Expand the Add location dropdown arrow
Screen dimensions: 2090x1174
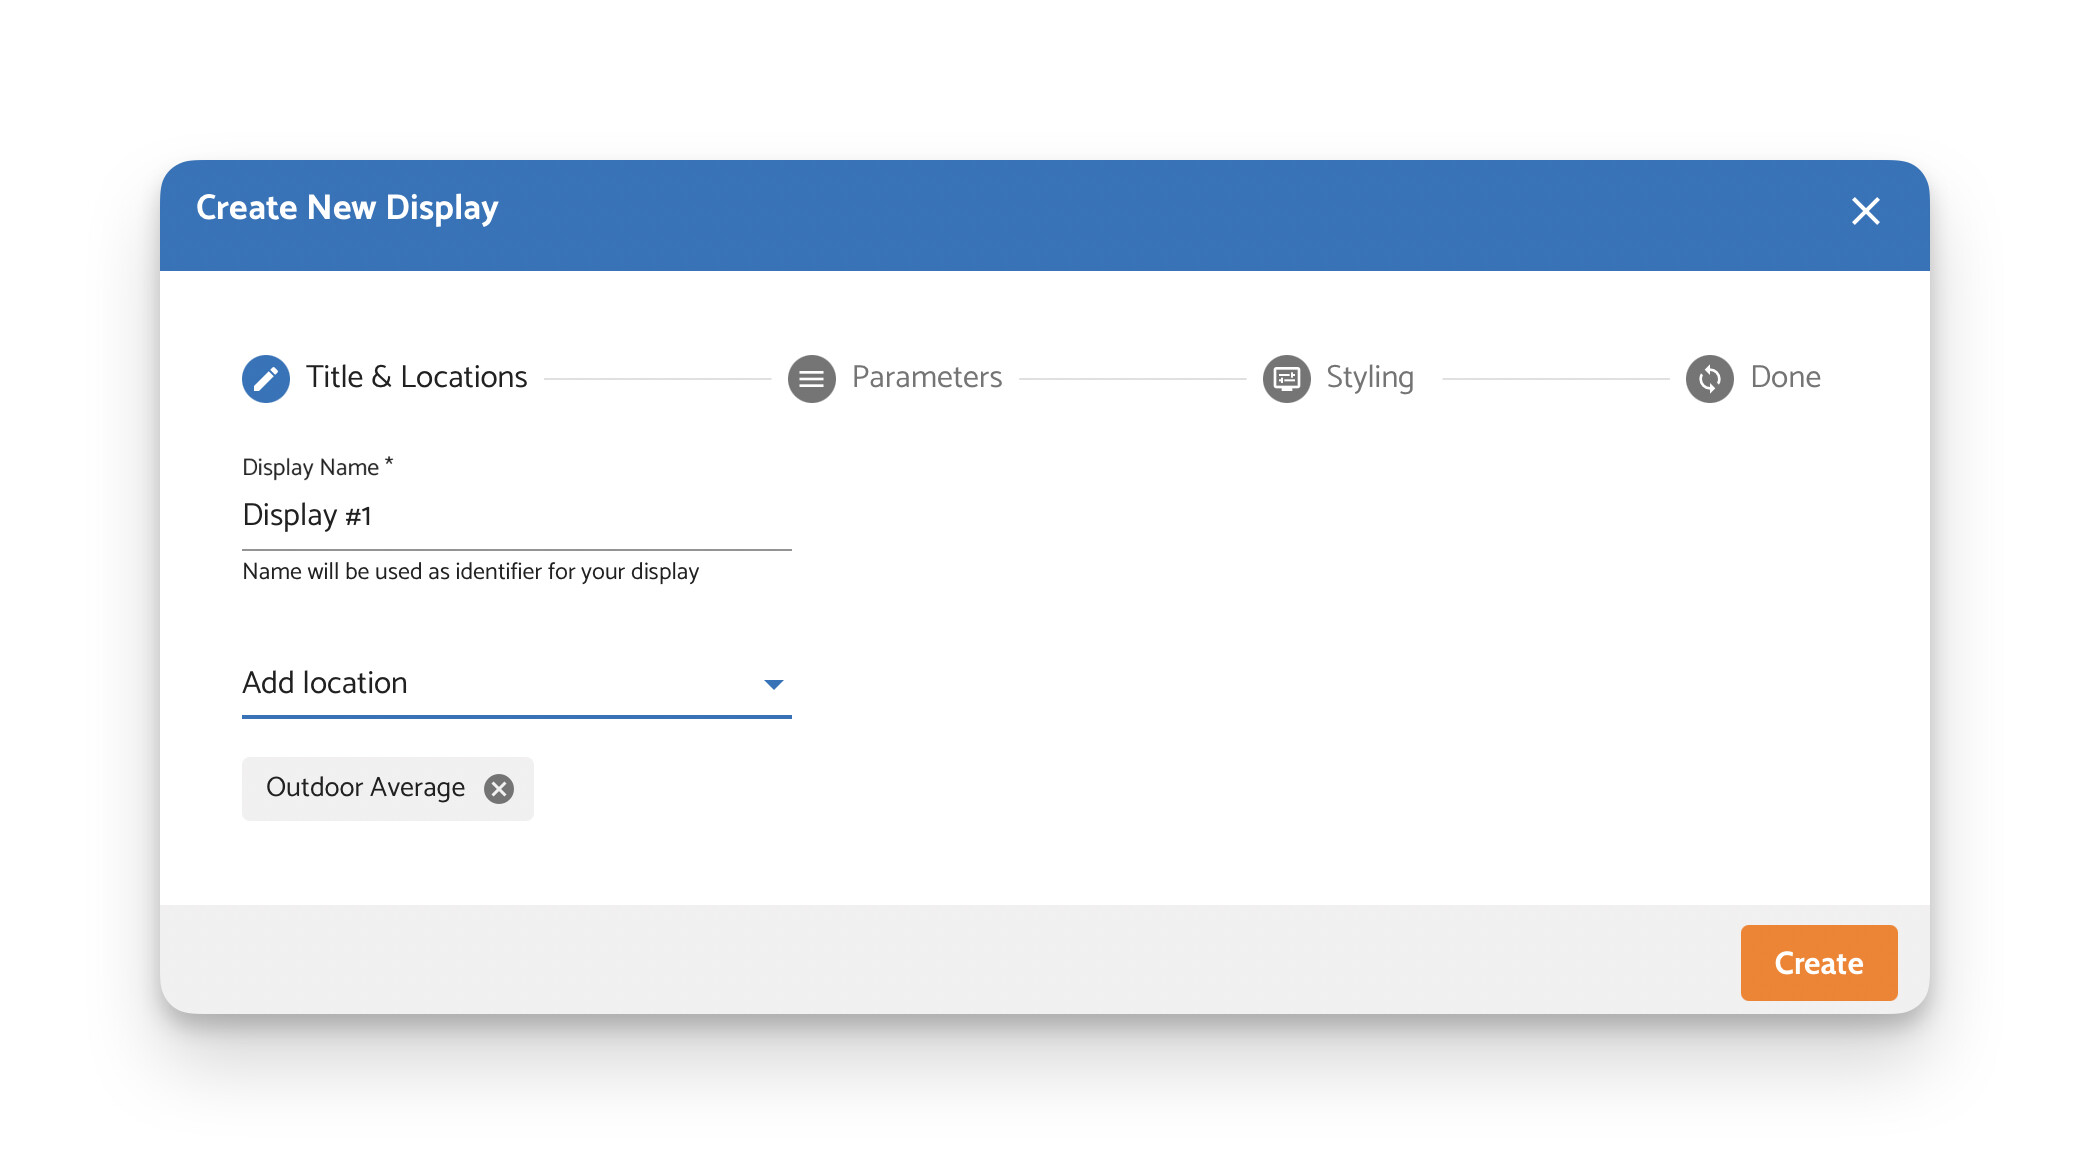pyautogui.click(x=773, y=684)
